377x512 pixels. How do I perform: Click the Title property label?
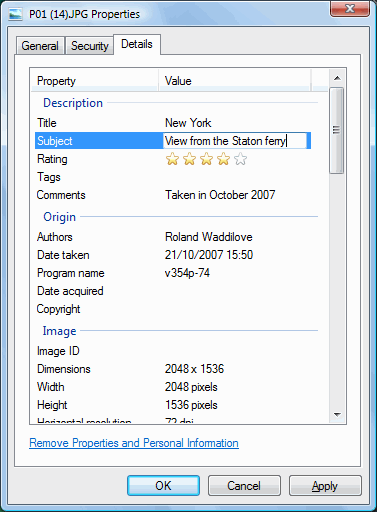47,123
